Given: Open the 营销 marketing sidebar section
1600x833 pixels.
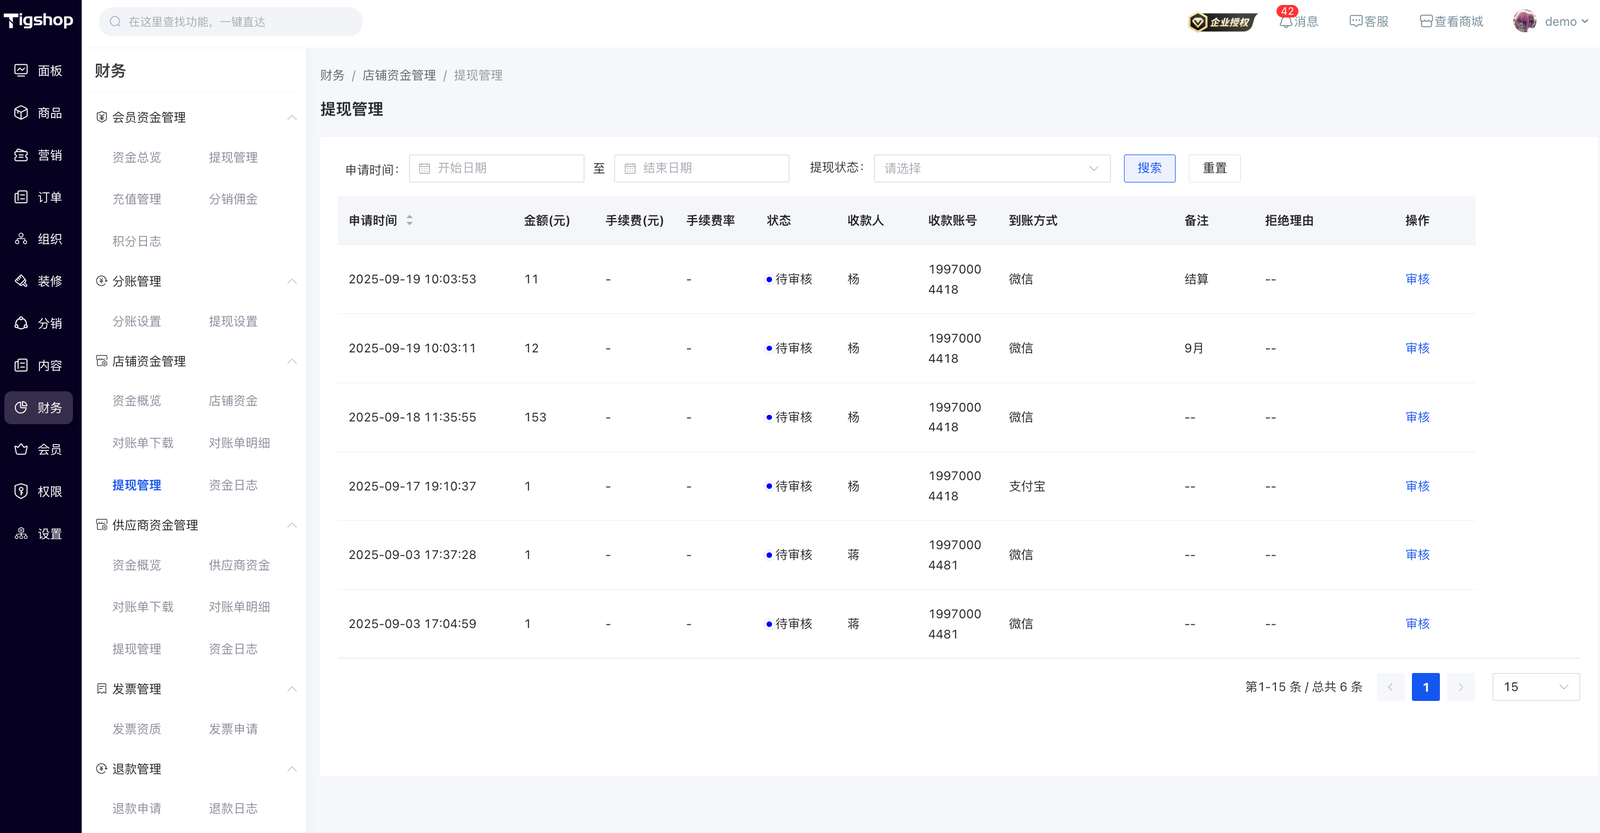Looking at the screenshot, I should (x=39, y=155).
